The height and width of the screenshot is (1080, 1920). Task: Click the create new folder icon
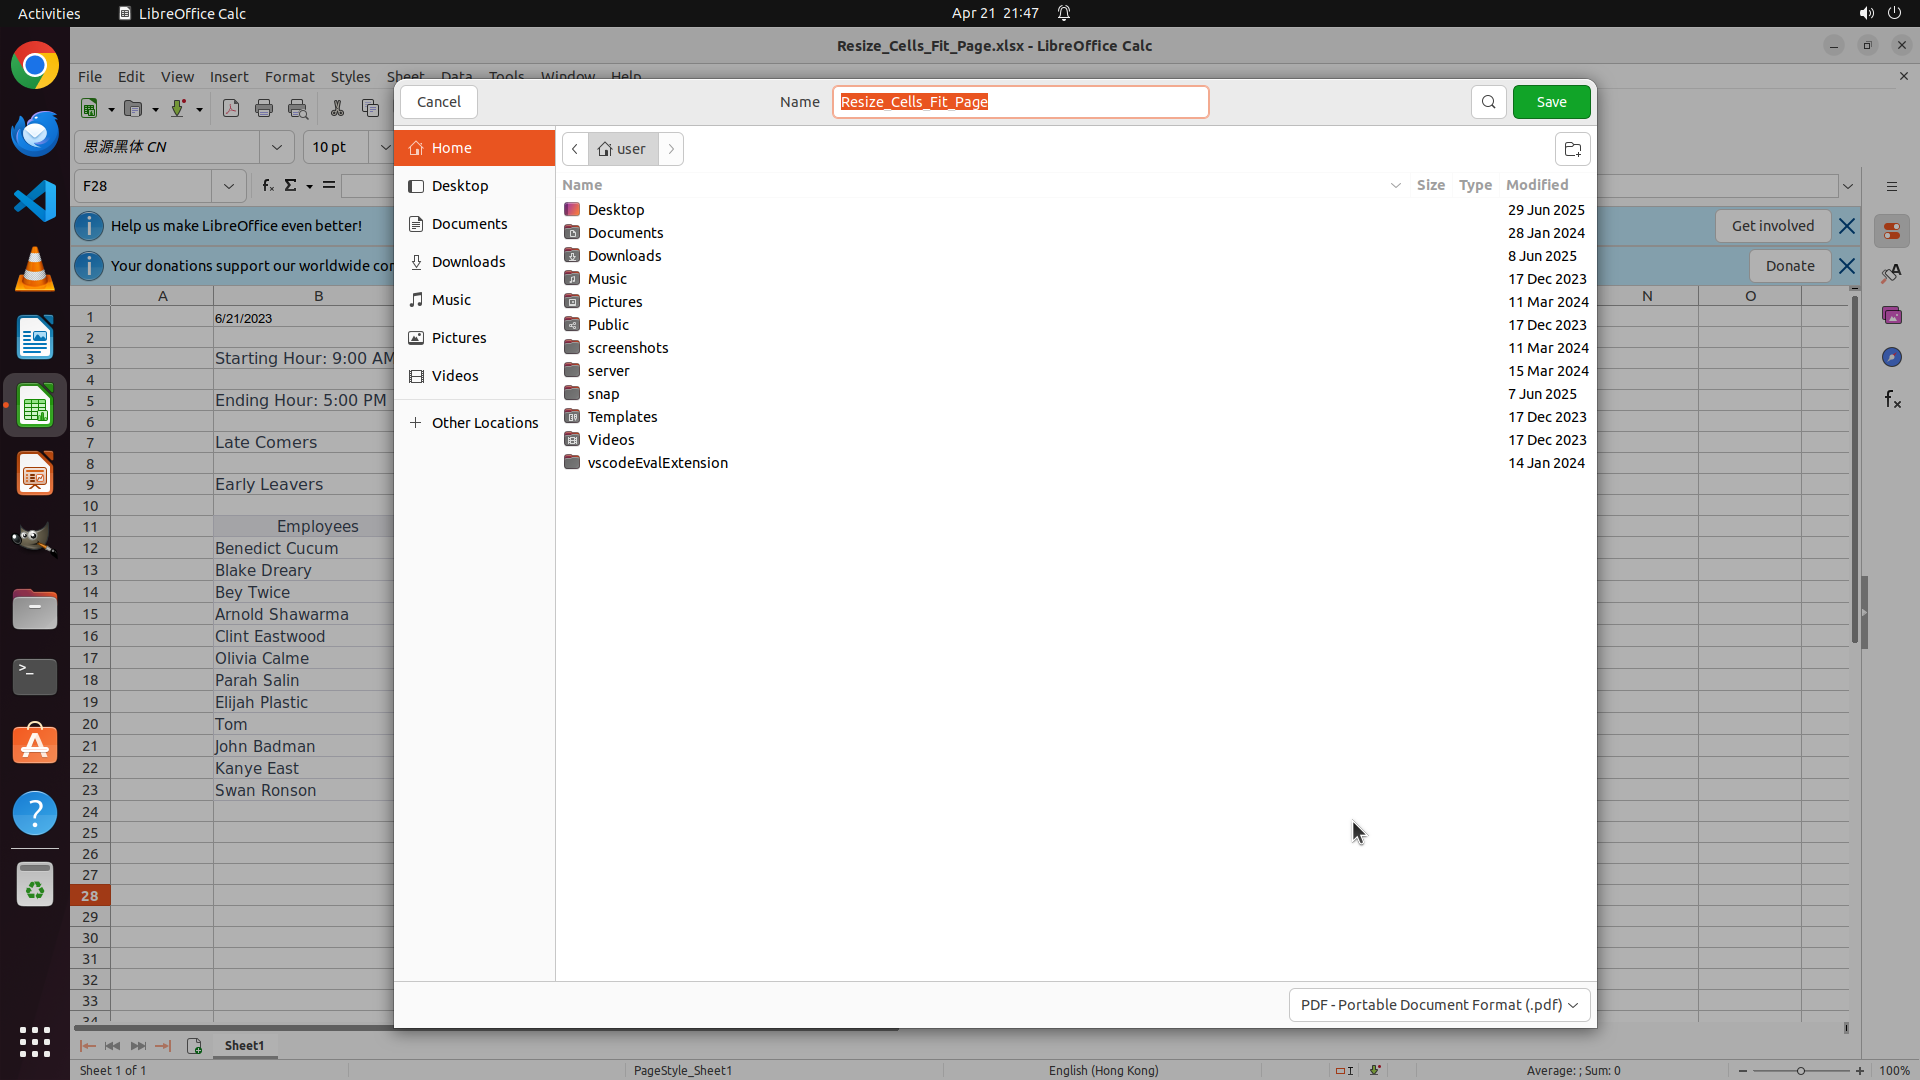point(1572,149)
